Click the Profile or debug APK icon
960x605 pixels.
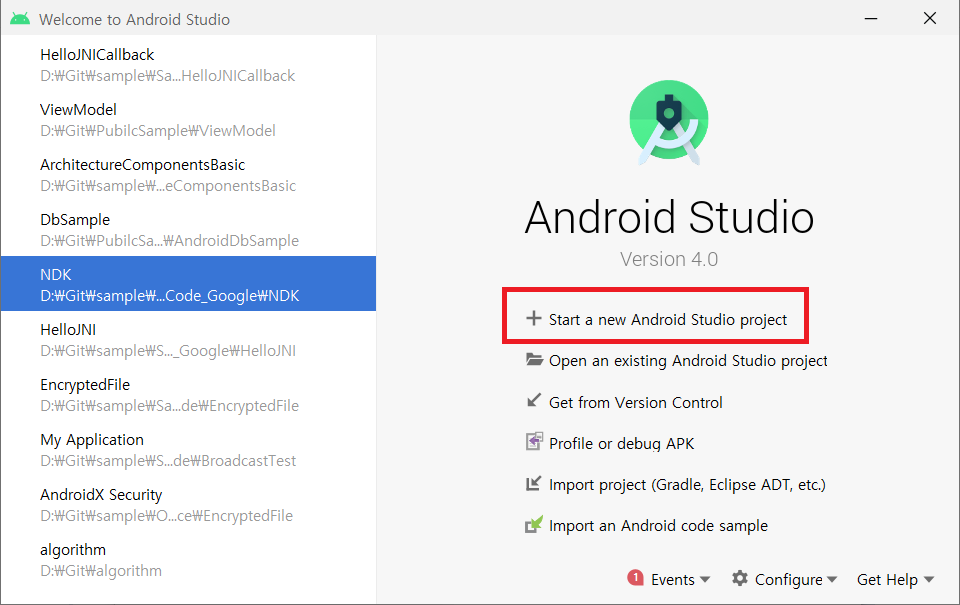coord(534,442)
